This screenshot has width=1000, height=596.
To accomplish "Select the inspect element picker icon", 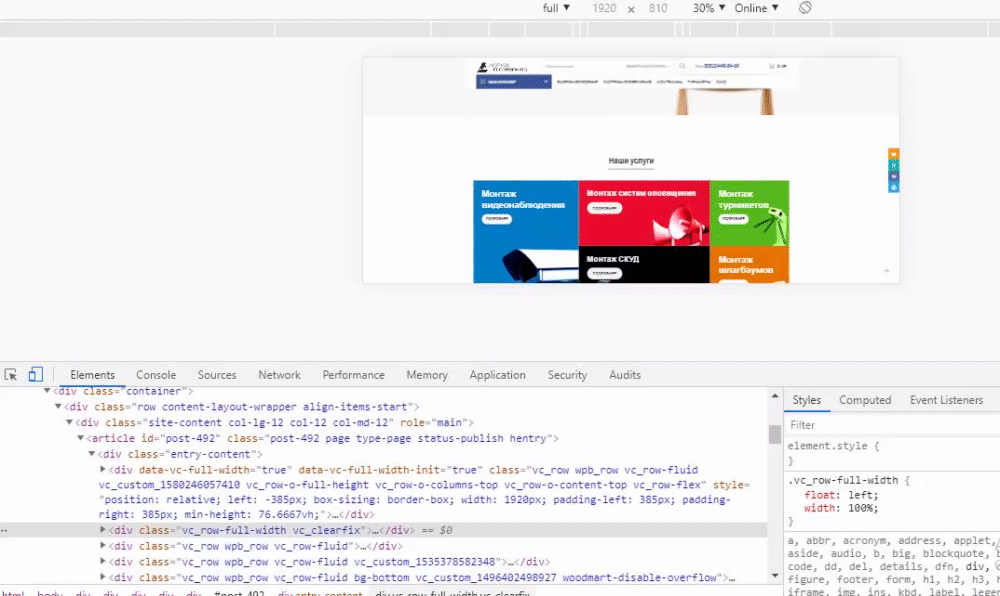I will click(x=11, y=375).
